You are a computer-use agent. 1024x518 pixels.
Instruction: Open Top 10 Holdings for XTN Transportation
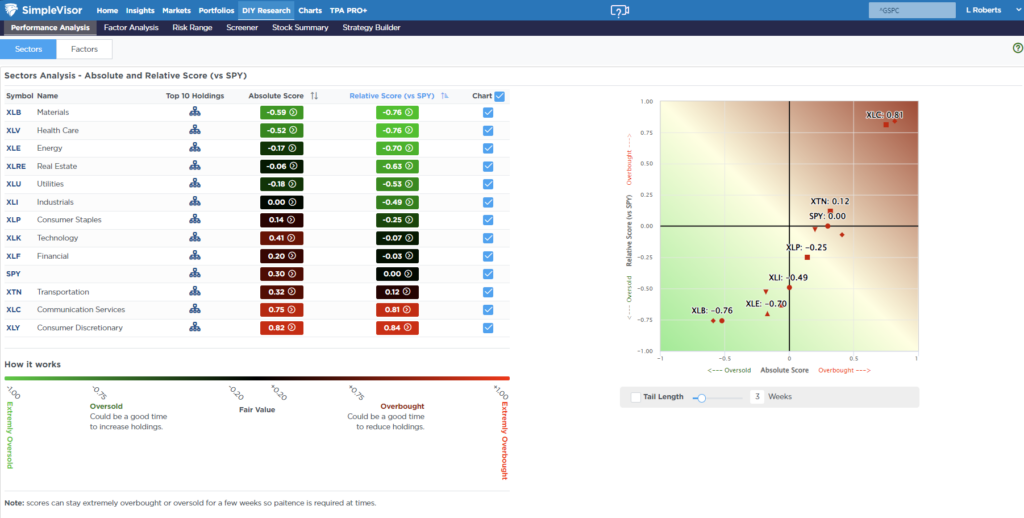tap(195, 291)
